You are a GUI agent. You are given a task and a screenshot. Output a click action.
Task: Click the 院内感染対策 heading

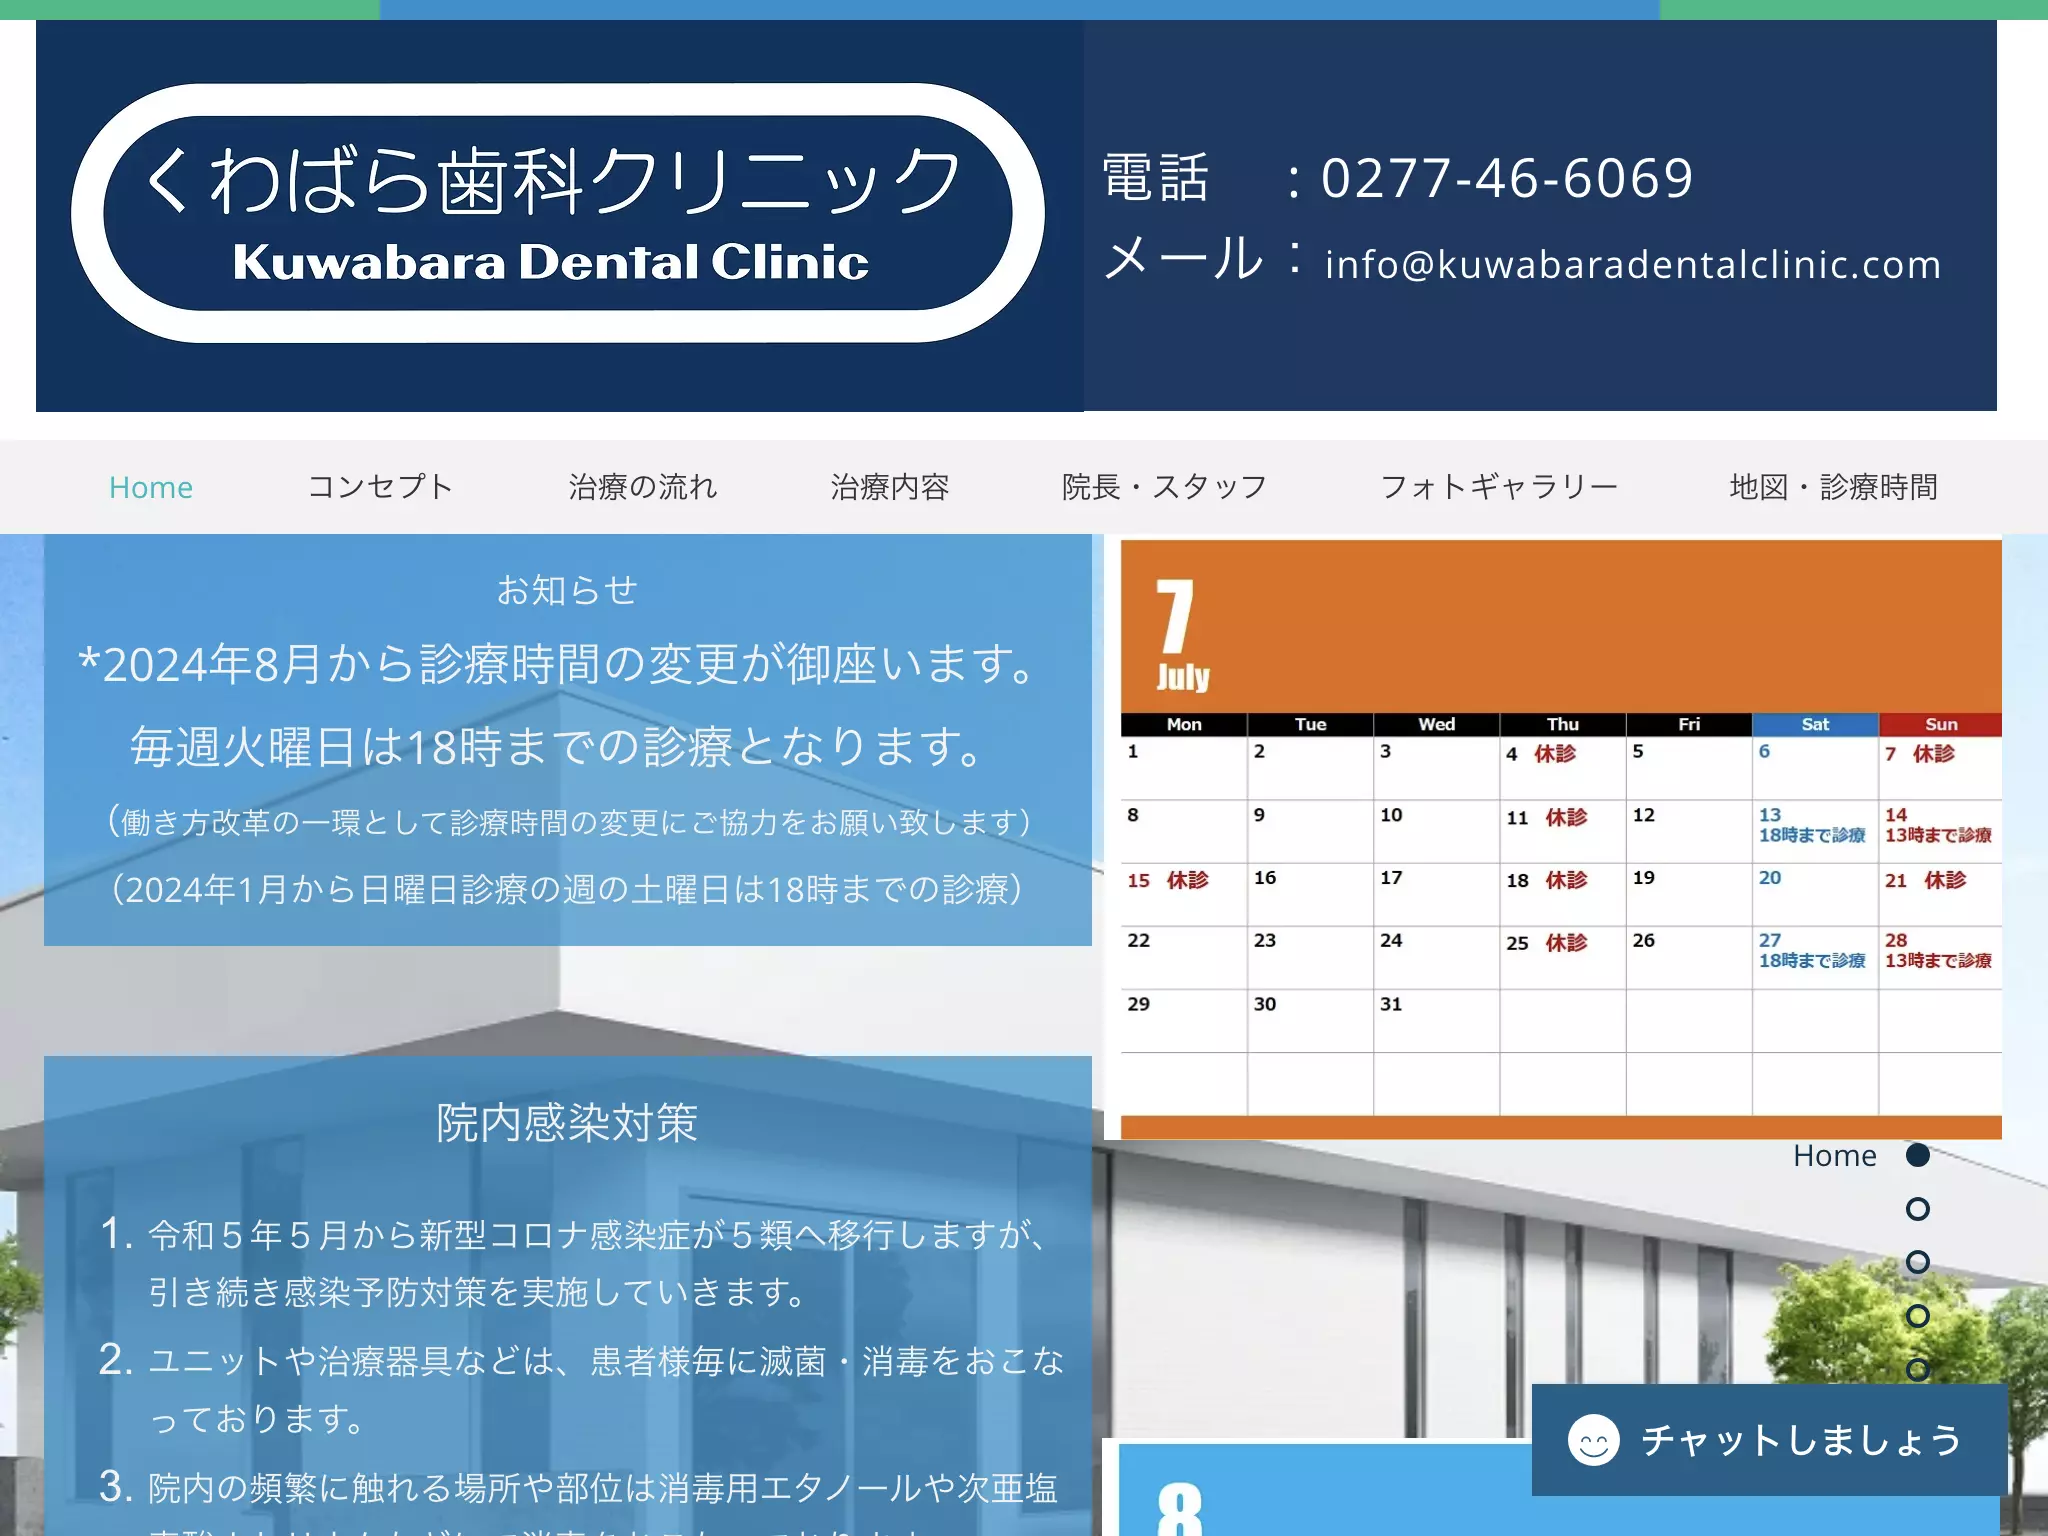(x=567, y=1123)
